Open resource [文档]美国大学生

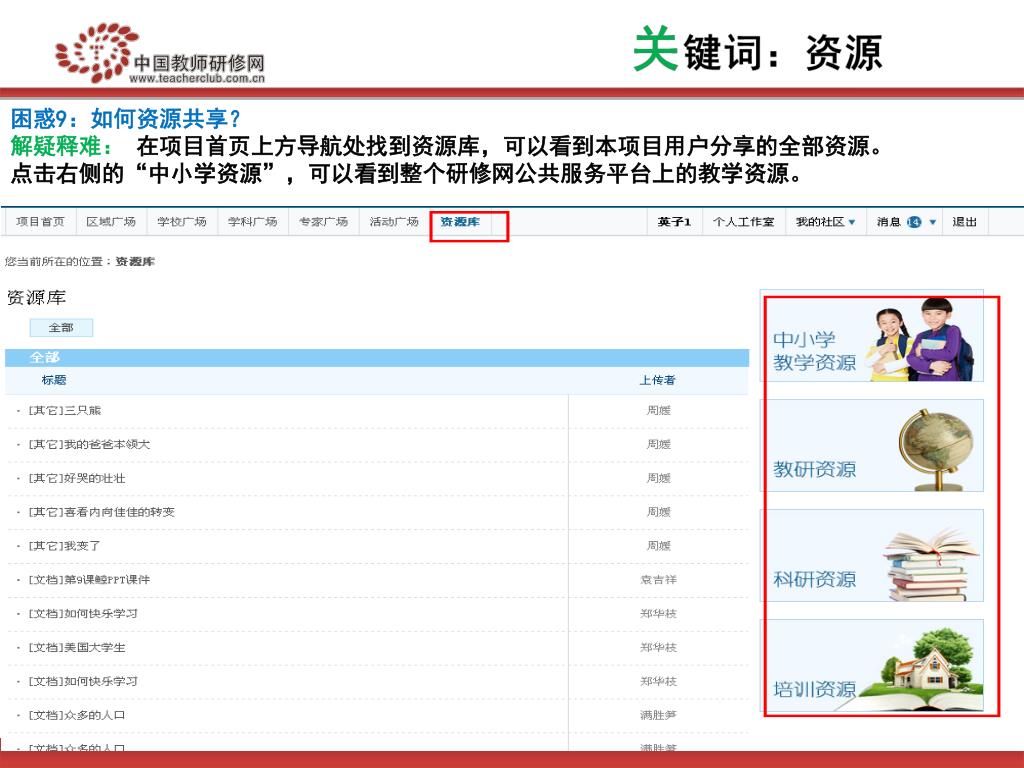(x=77, y=648)
